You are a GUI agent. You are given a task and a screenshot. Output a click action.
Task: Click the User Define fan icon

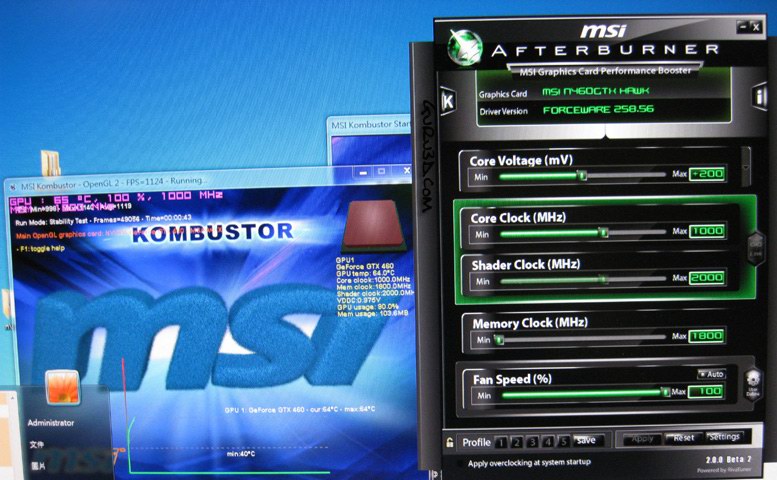[x=753, y=382]
